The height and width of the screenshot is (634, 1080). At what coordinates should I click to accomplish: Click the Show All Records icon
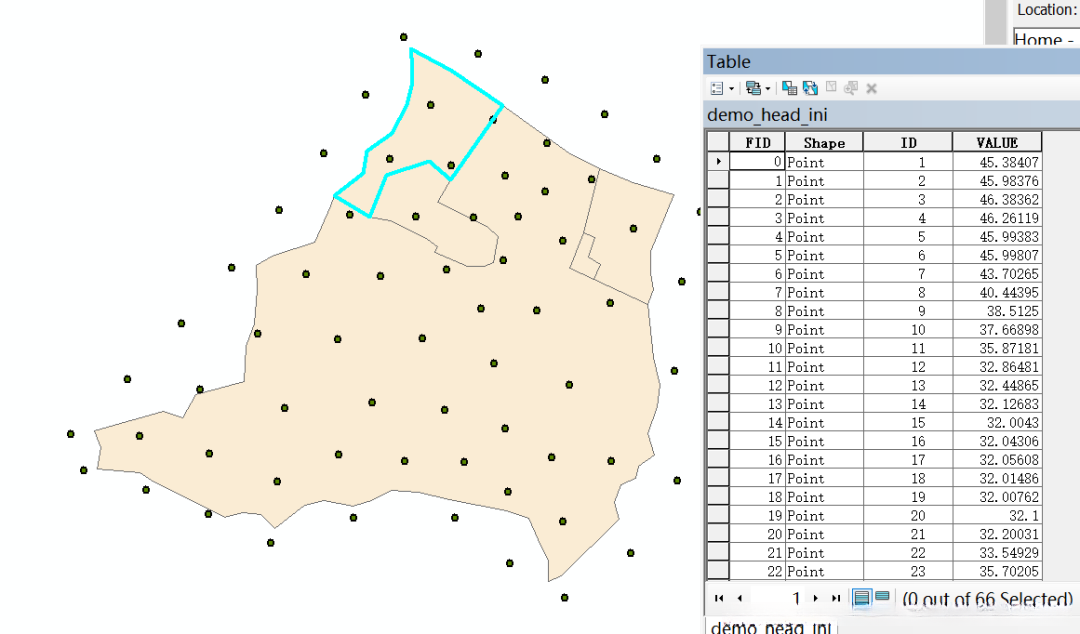pos(861,598)
